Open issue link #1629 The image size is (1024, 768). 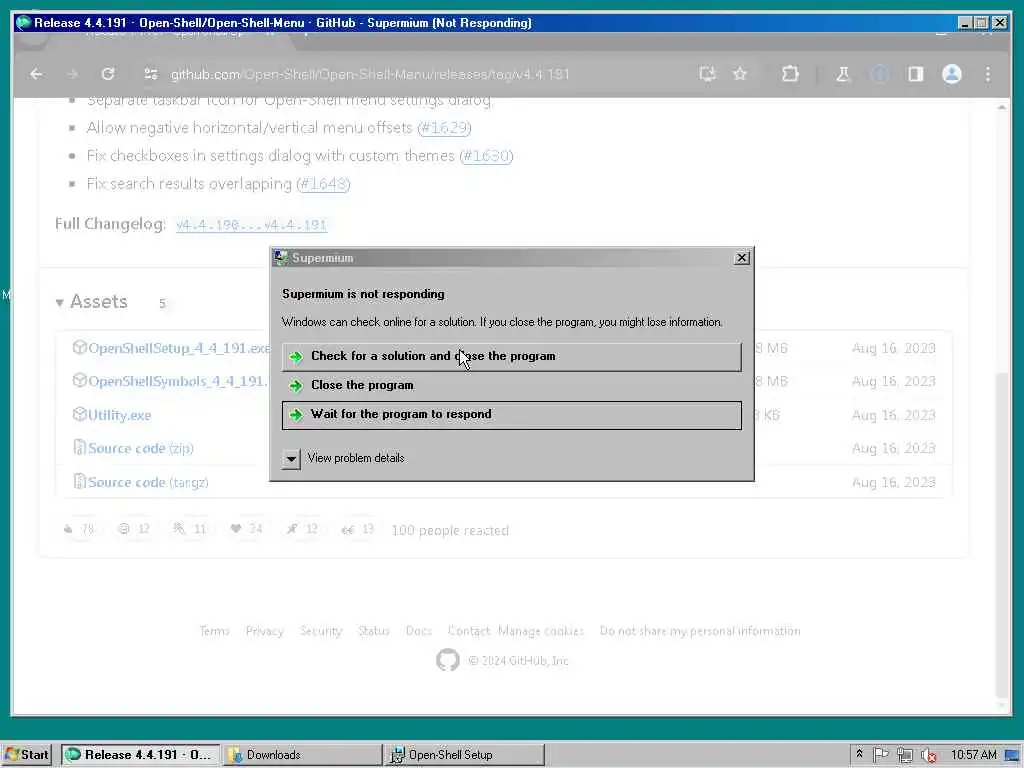coord(444,128)
